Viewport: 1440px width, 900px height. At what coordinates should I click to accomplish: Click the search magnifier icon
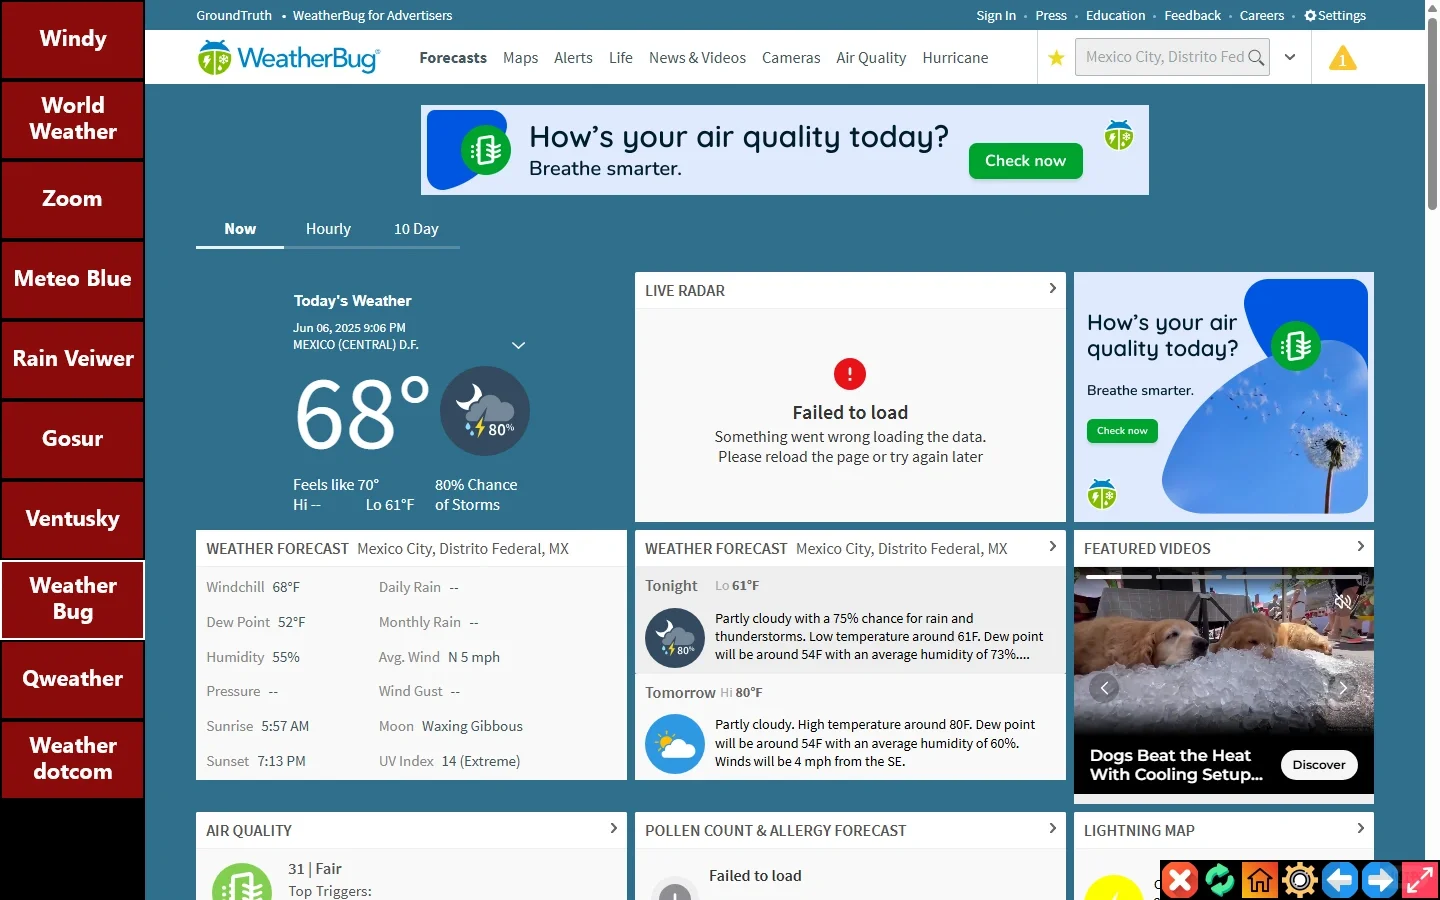pyautogui.click(x=1256, y=58)
